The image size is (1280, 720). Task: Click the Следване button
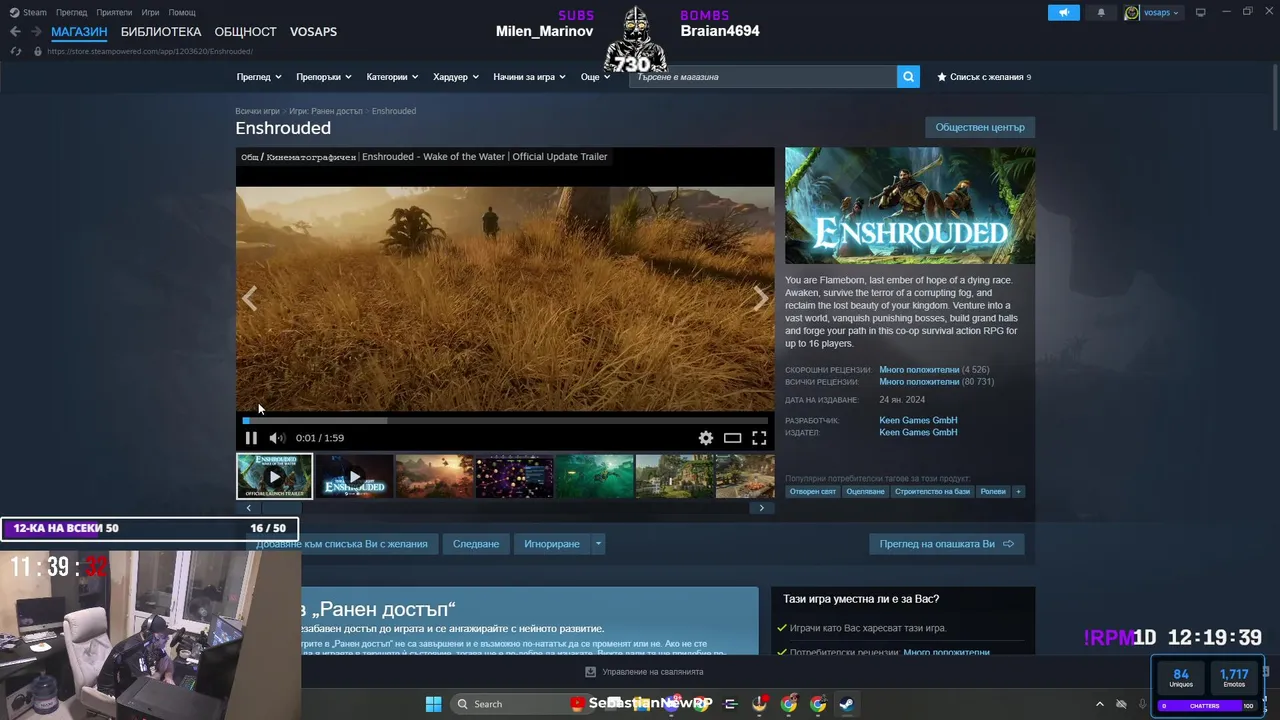coord(476,544)
